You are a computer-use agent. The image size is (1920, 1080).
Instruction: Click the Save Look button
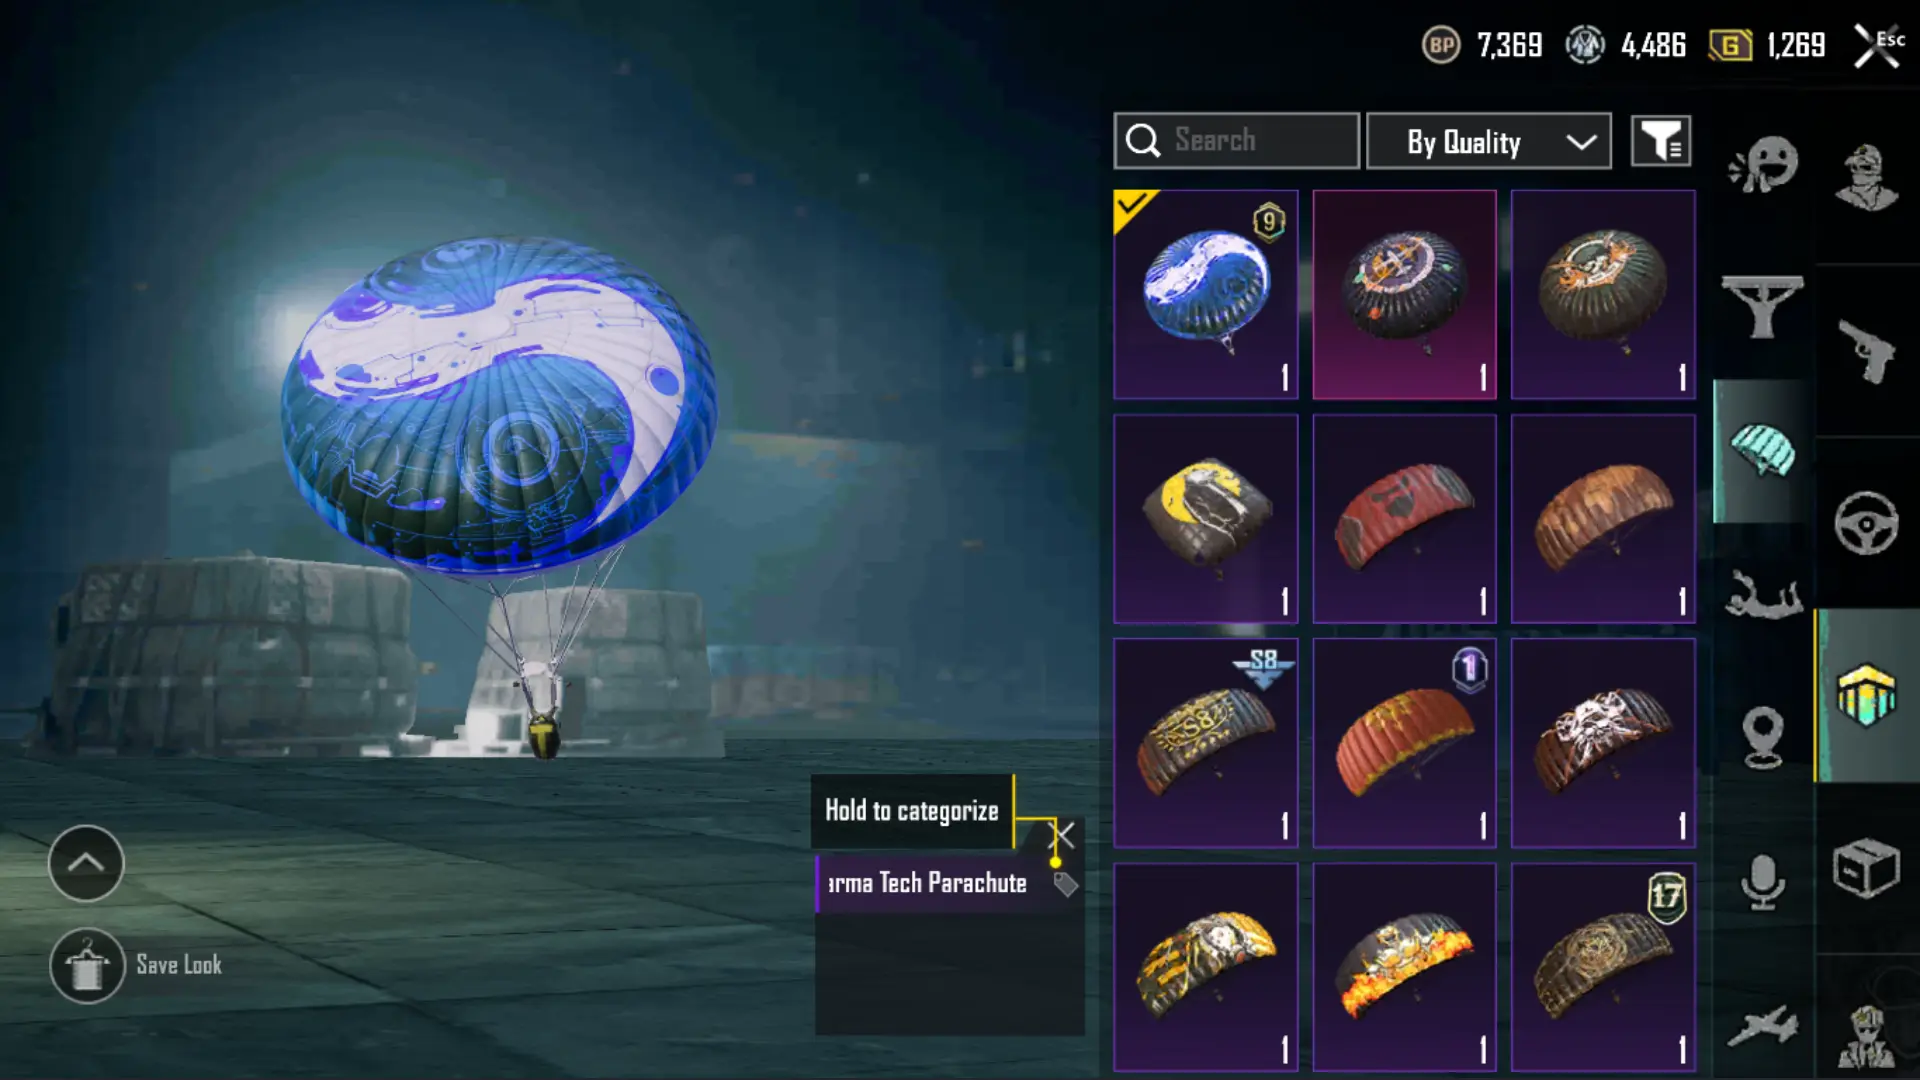(x=137, y=966)
